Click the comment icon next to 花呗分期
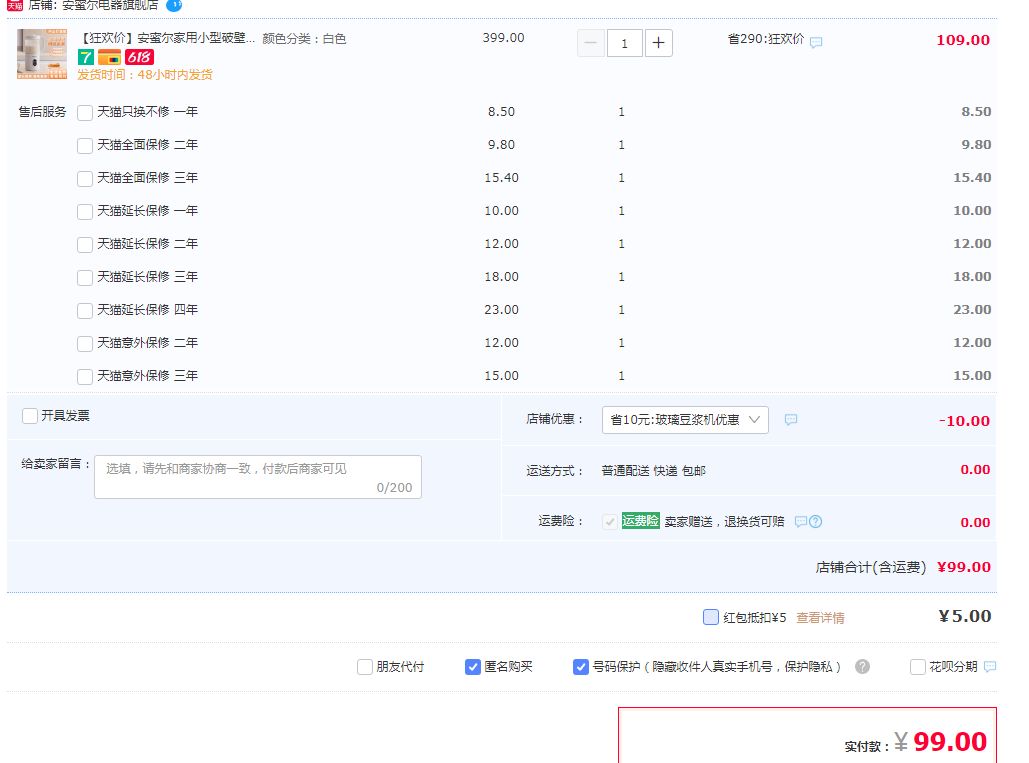This screenshot has width=1029, height=763. point(990,667)
